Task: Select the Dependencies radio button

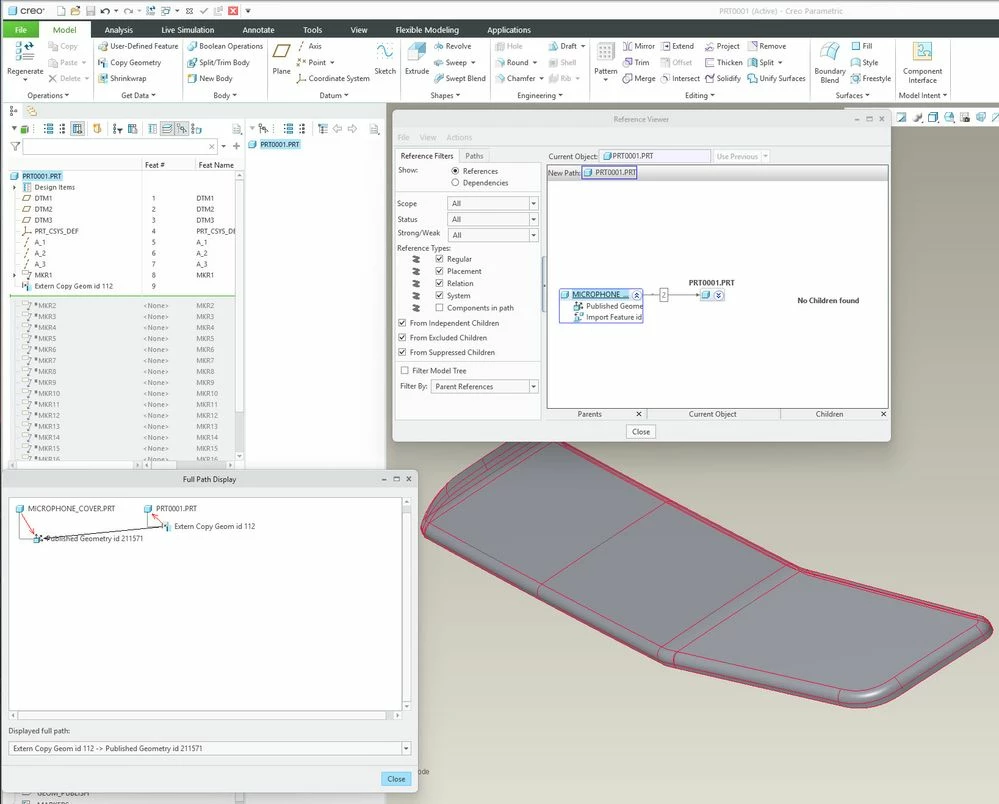Action: click(x=455, y=183)
